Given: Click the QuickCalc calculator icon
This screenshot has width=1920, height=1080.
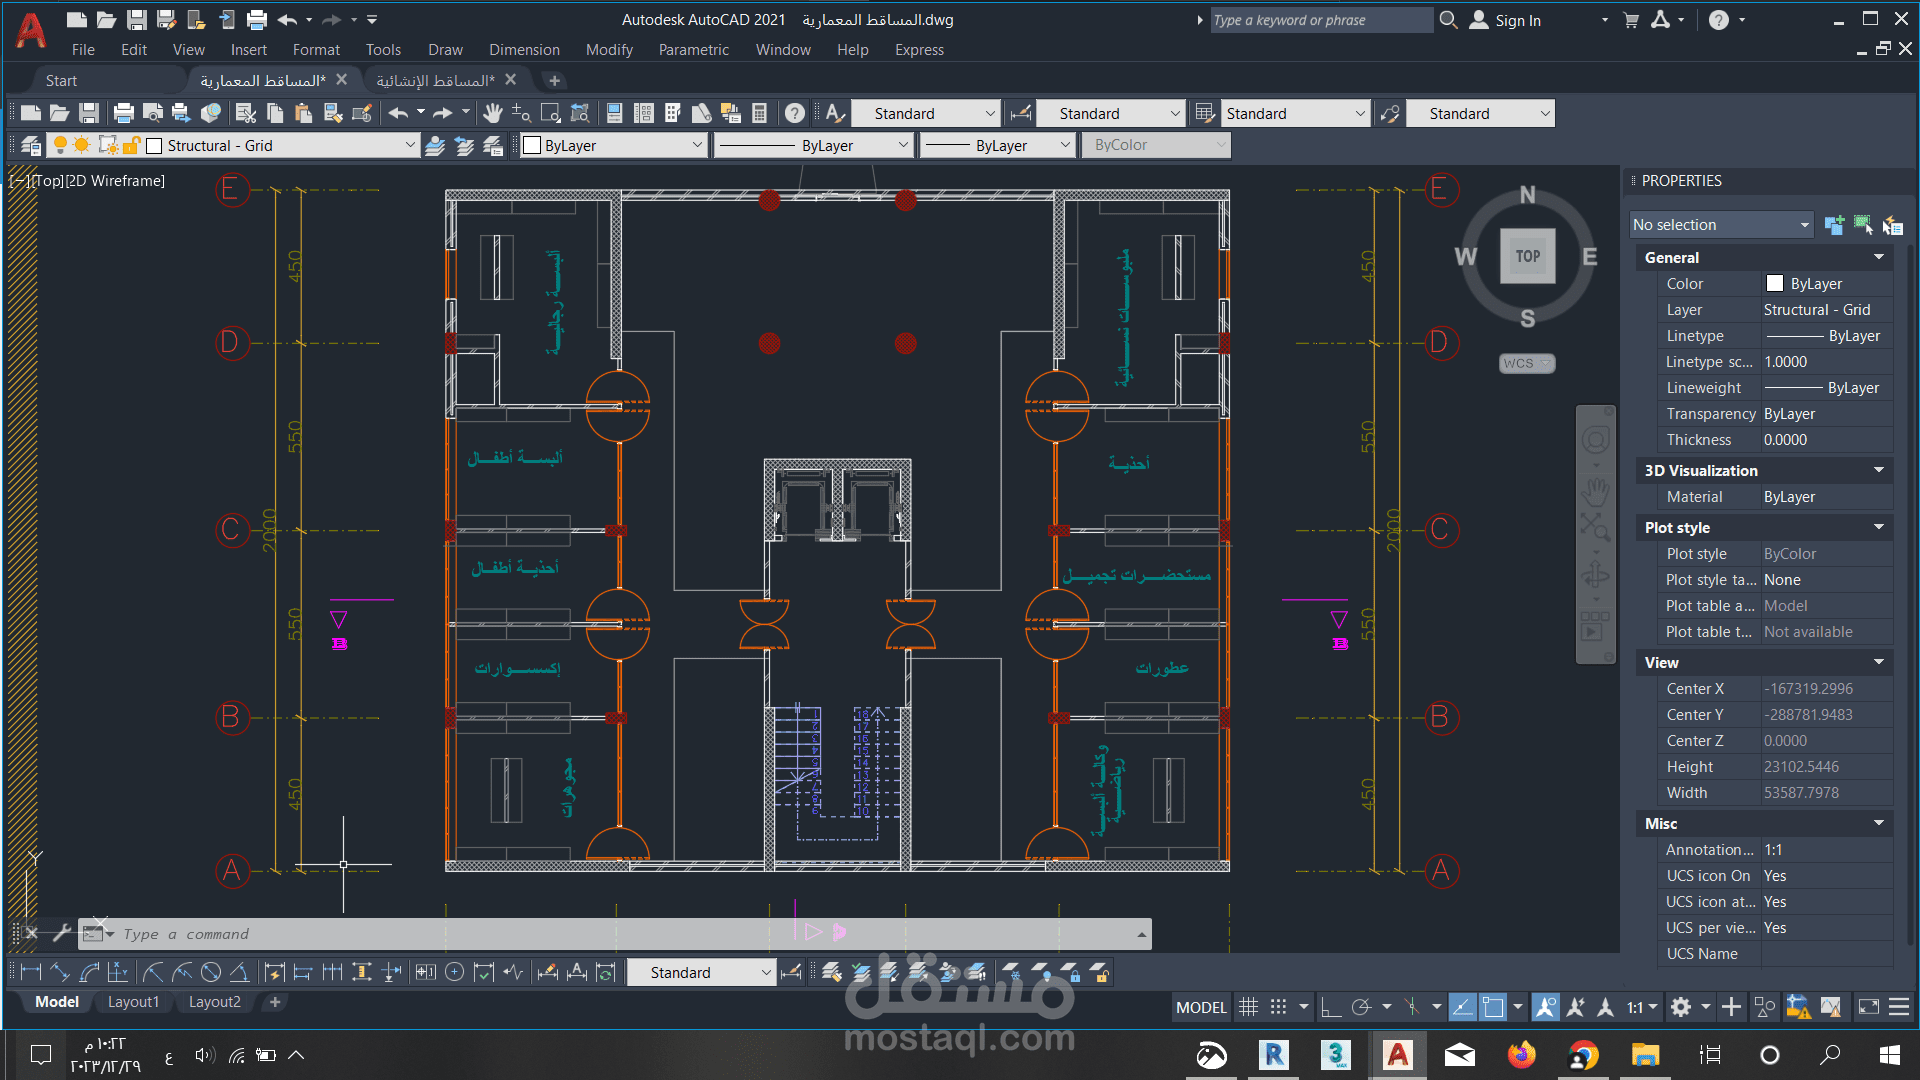Looking at the screenshot, I should point(760,114).
